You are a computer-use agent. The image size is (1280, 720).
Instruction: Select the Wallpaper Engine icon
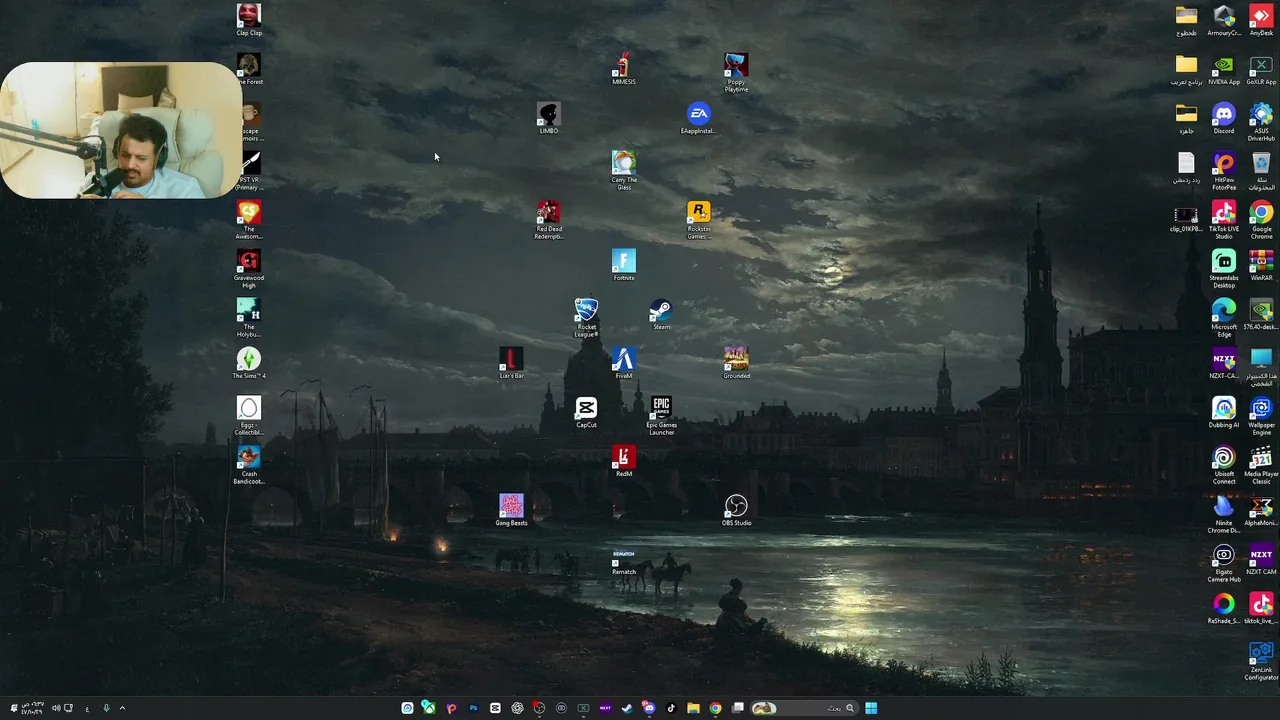pos(1261,415)
